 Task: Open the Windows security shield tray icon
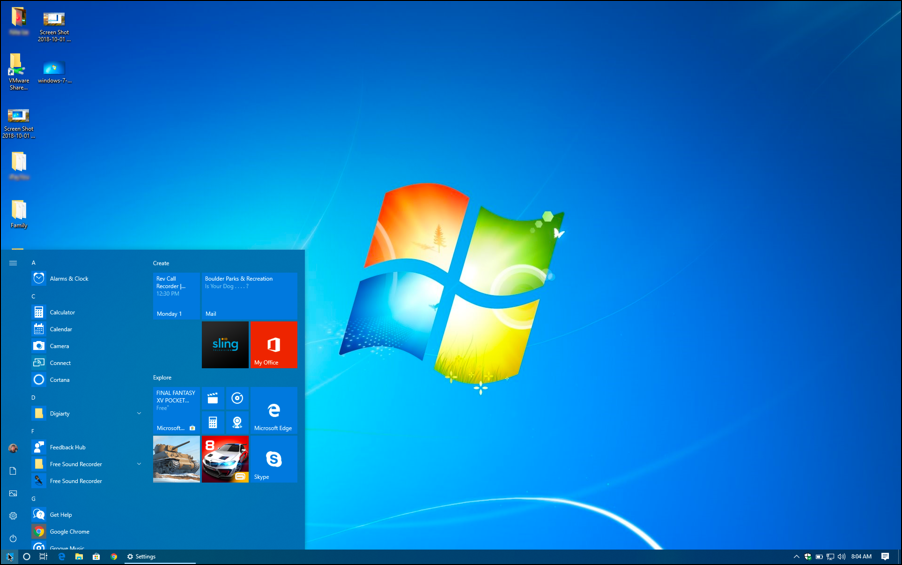coord(808,557)
